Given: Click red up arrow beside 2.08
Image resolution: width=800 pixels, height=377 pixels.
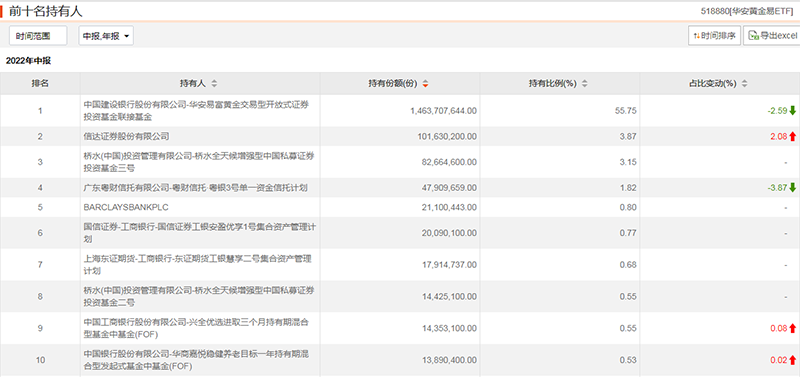Looking at the screenshot, I should (792, 136).
